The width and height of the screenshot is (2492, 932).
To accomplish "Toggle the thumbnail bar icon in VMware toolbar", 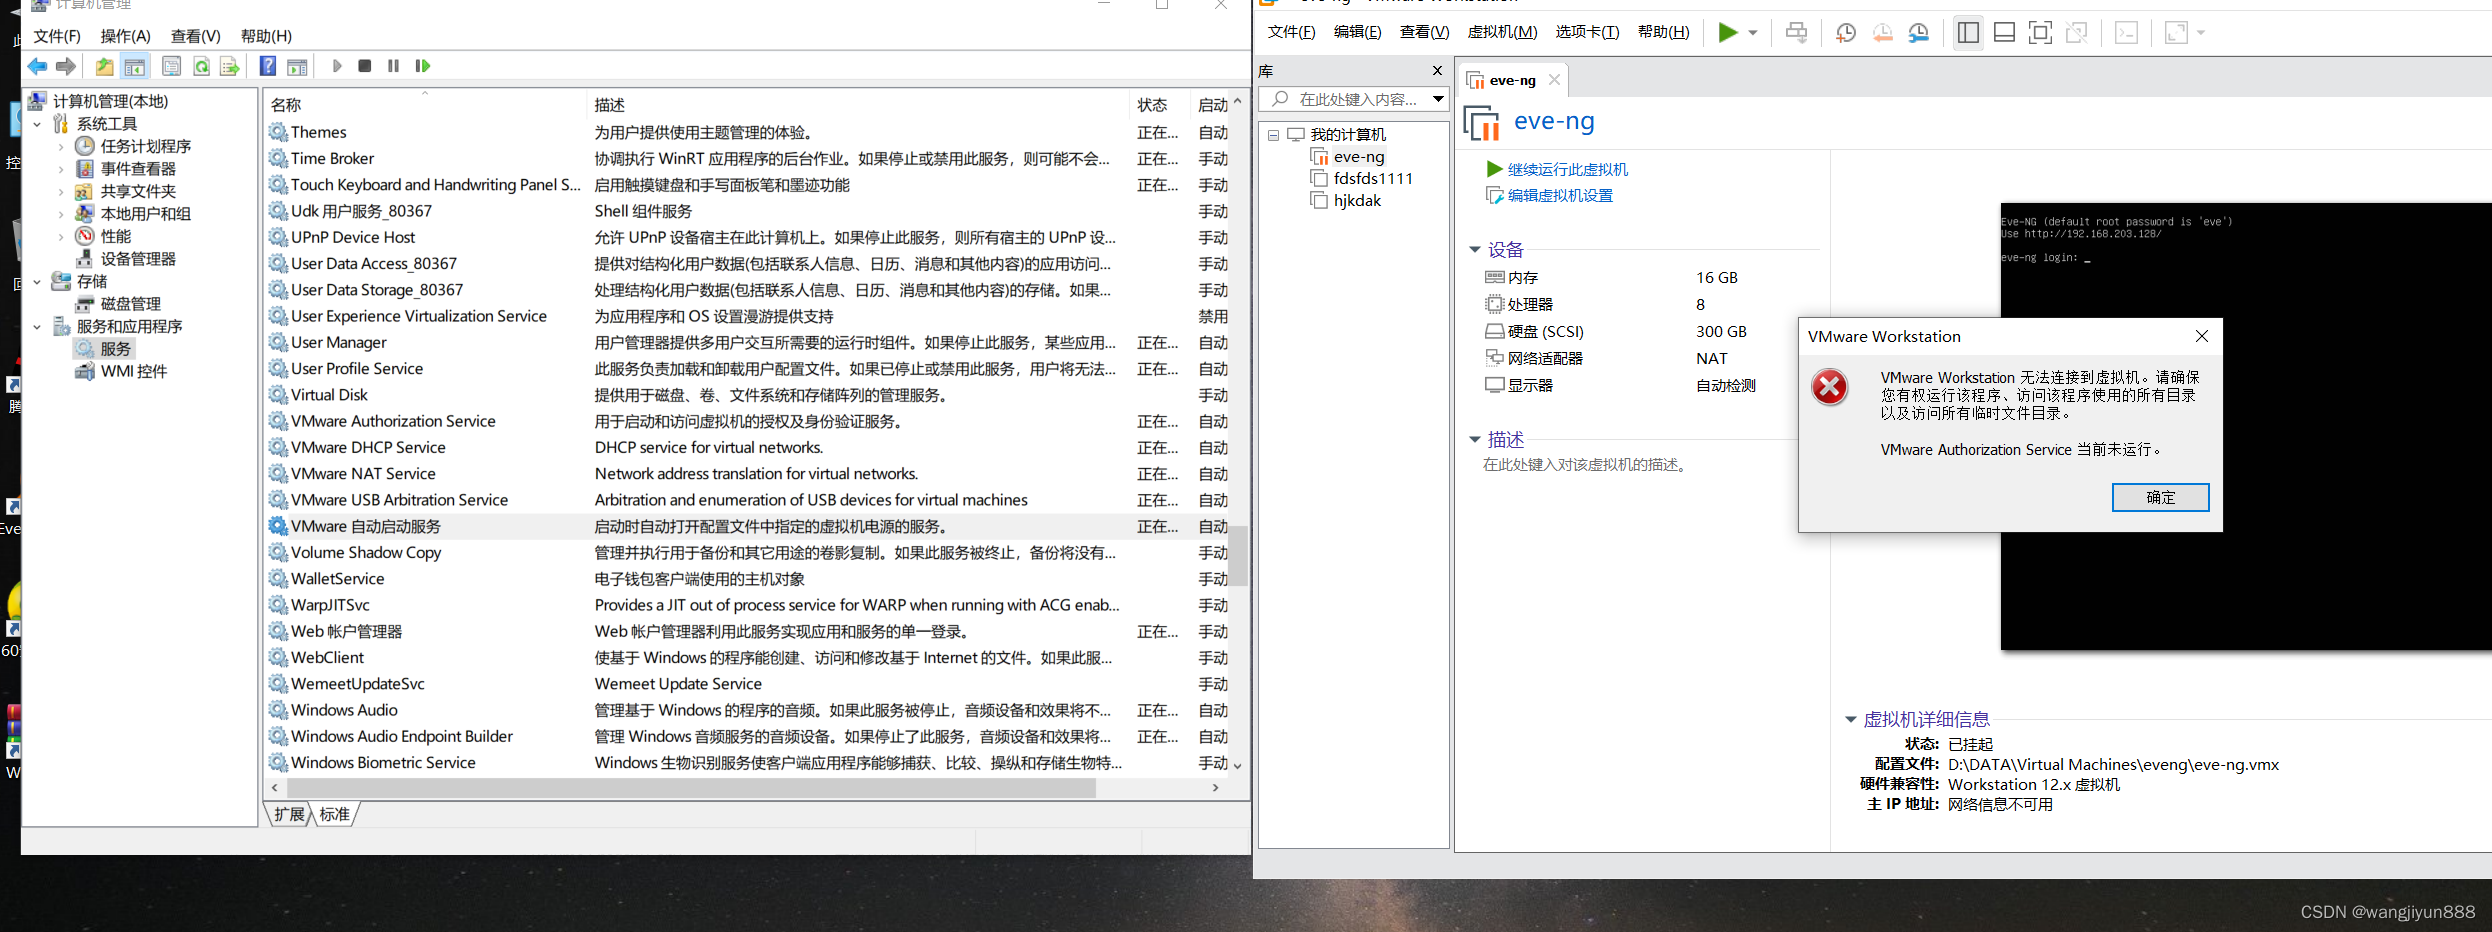I will coord(2004,32).
